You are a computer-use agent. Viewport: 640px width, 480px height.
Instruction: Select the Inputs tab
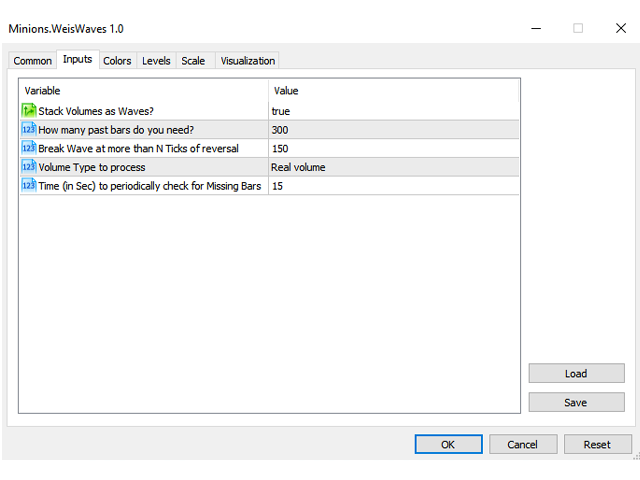pos(78,60)
